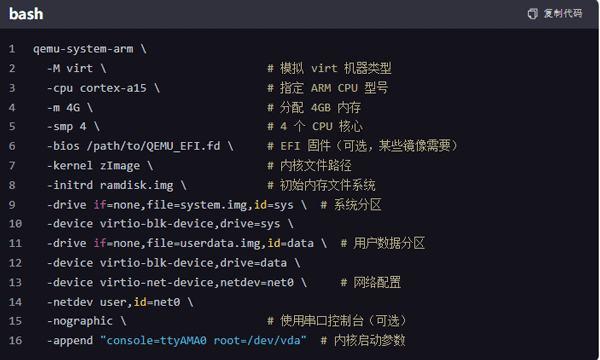
Task: Click the cortex-a15 cpu value
Action: click(113, 88)
